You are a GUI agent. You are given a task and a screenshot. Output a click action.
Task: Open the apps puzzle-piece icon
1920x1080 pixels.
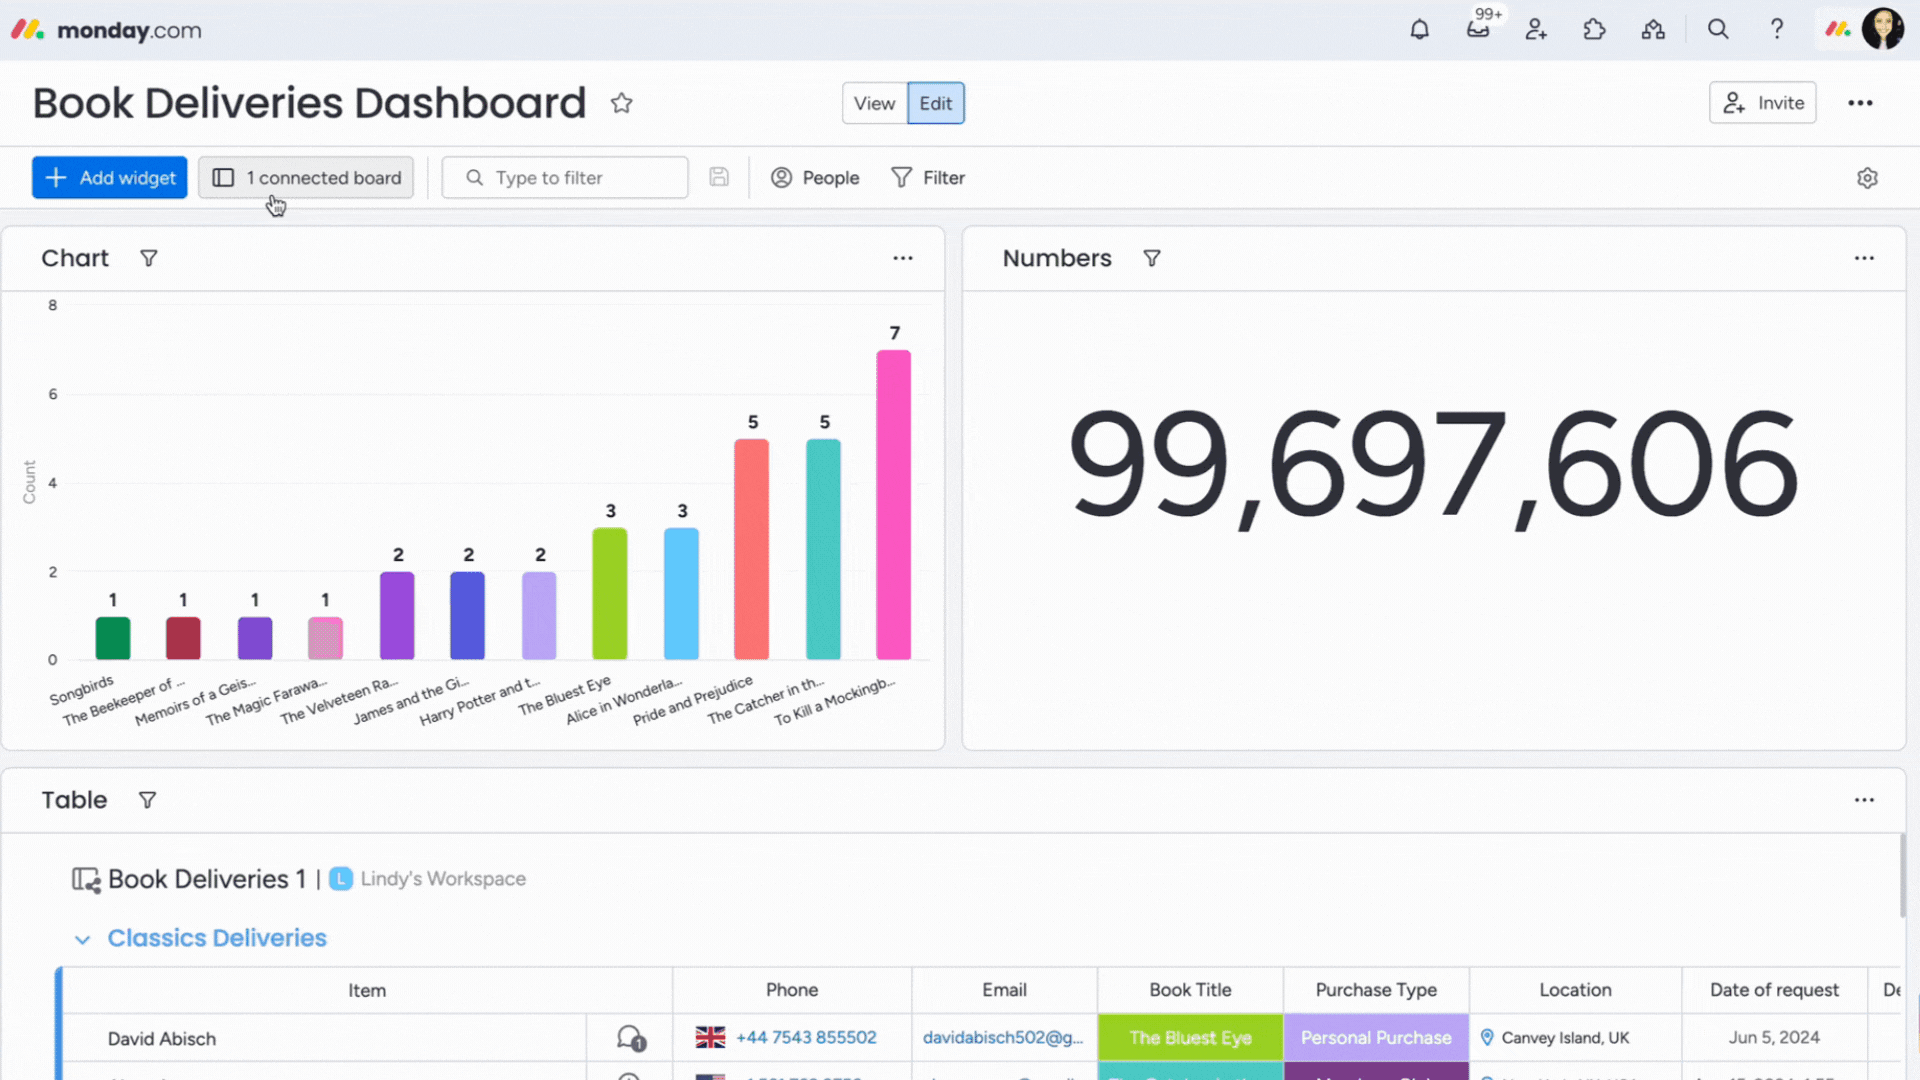tap(1595, 30)
